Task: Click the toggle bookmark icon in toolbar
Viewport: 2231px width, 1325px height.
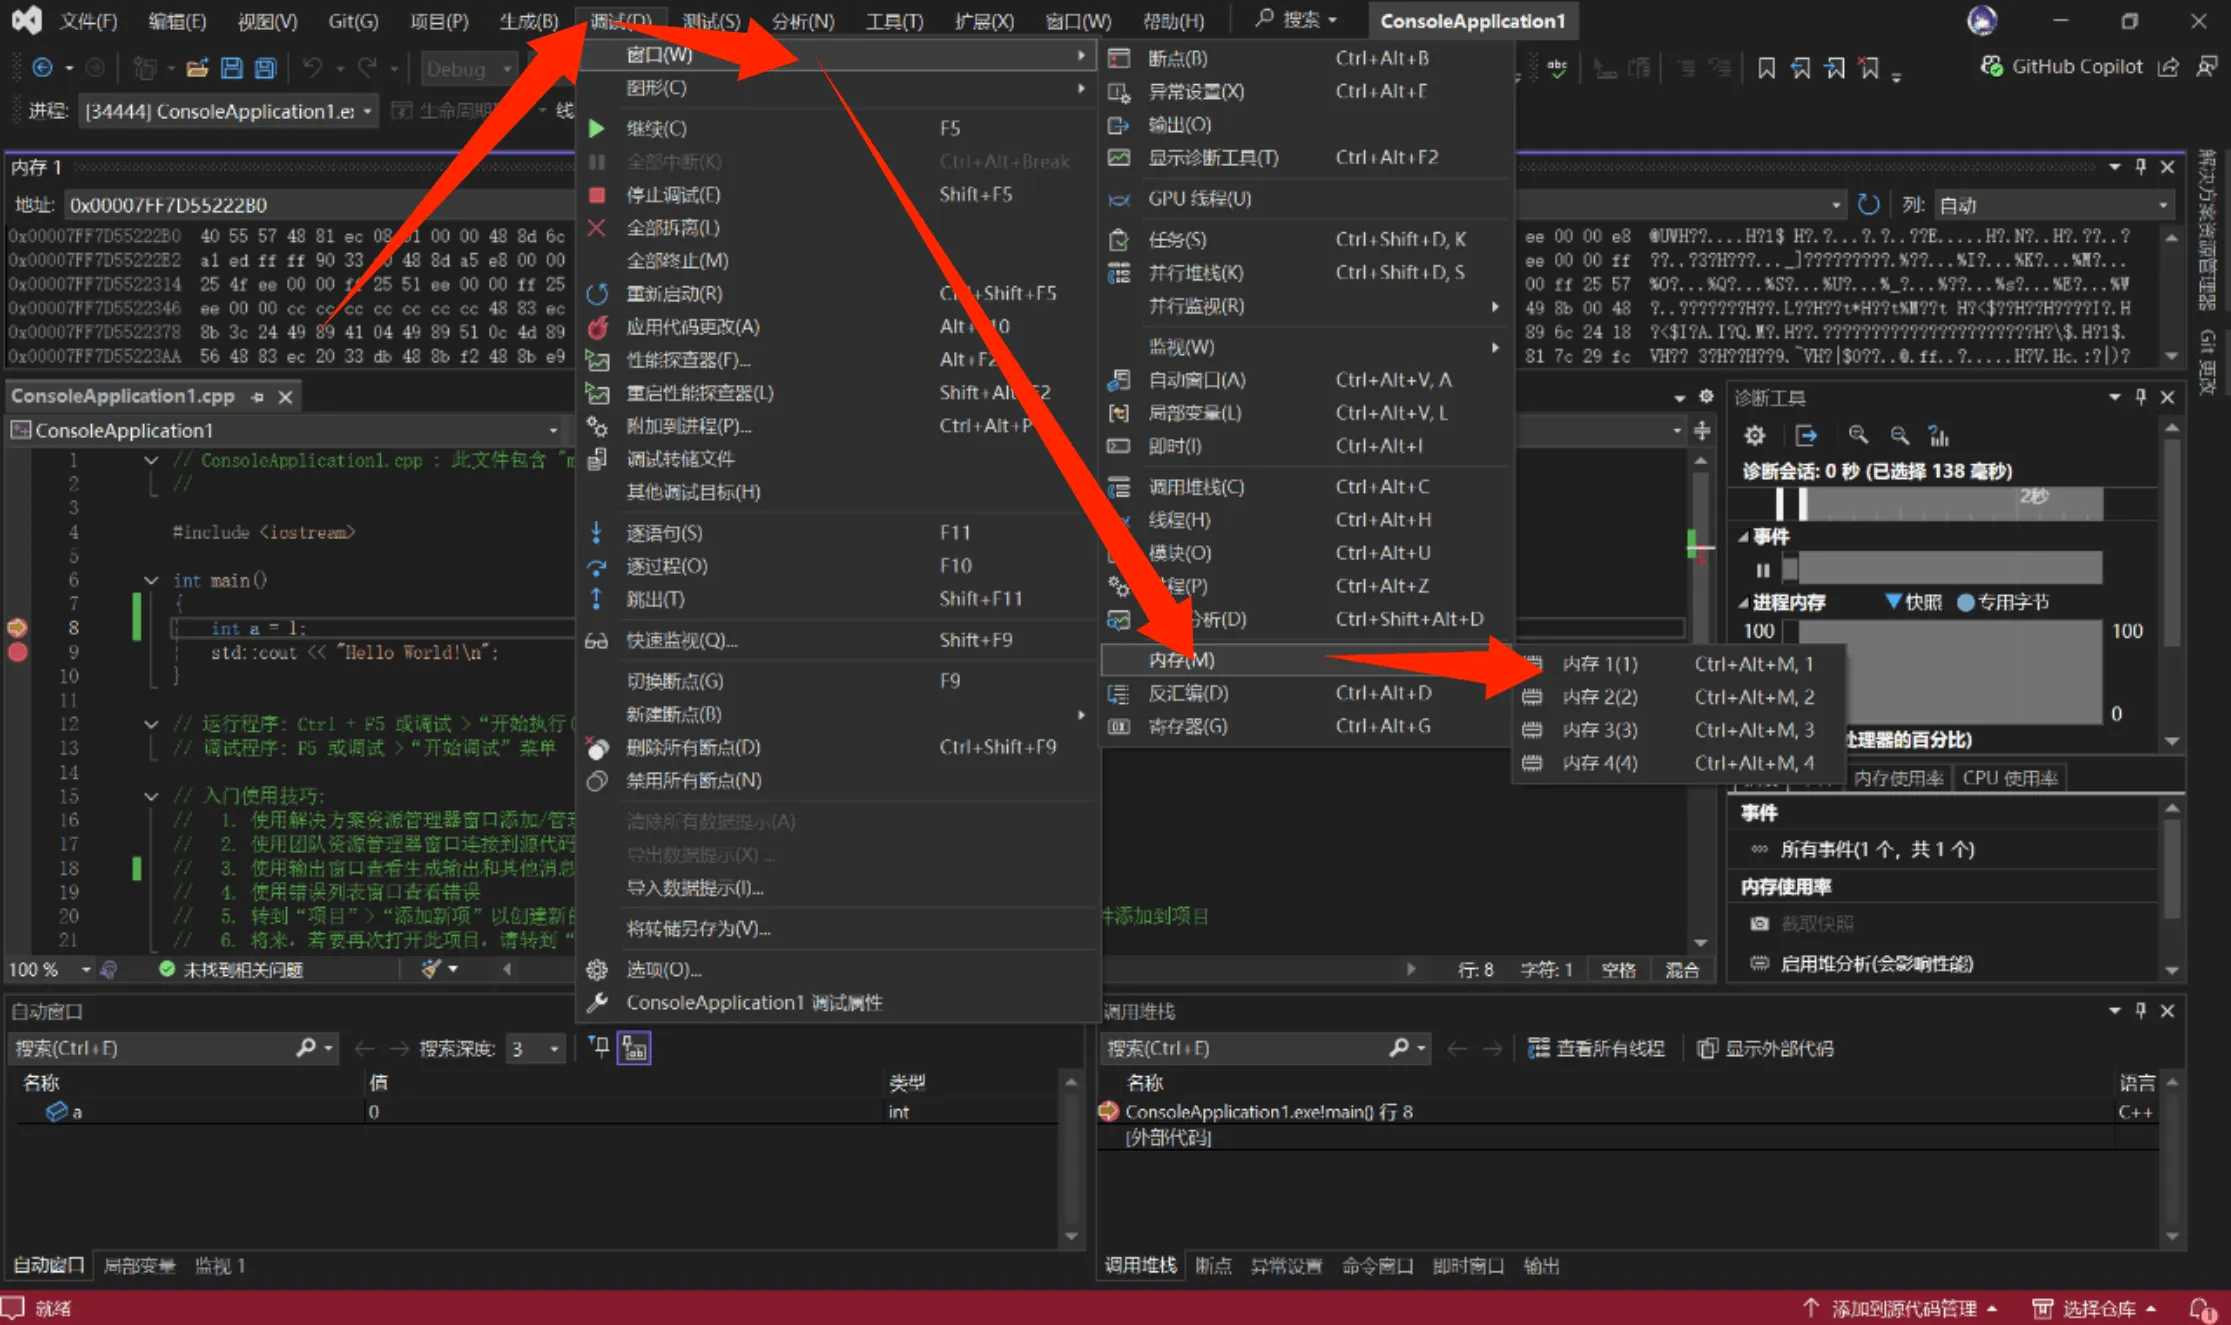Action: click(1766, 68)
